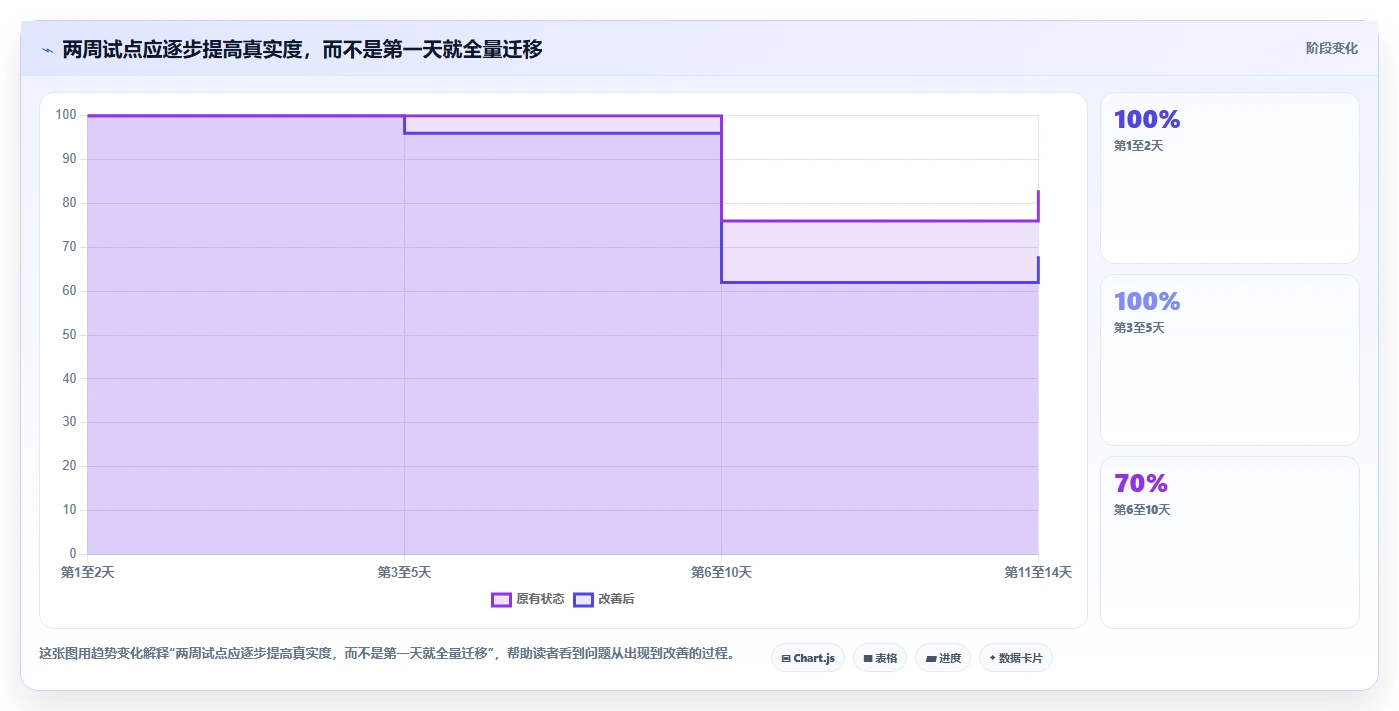Click the small trend icon before the title
1399x711 pixels.
47,50
